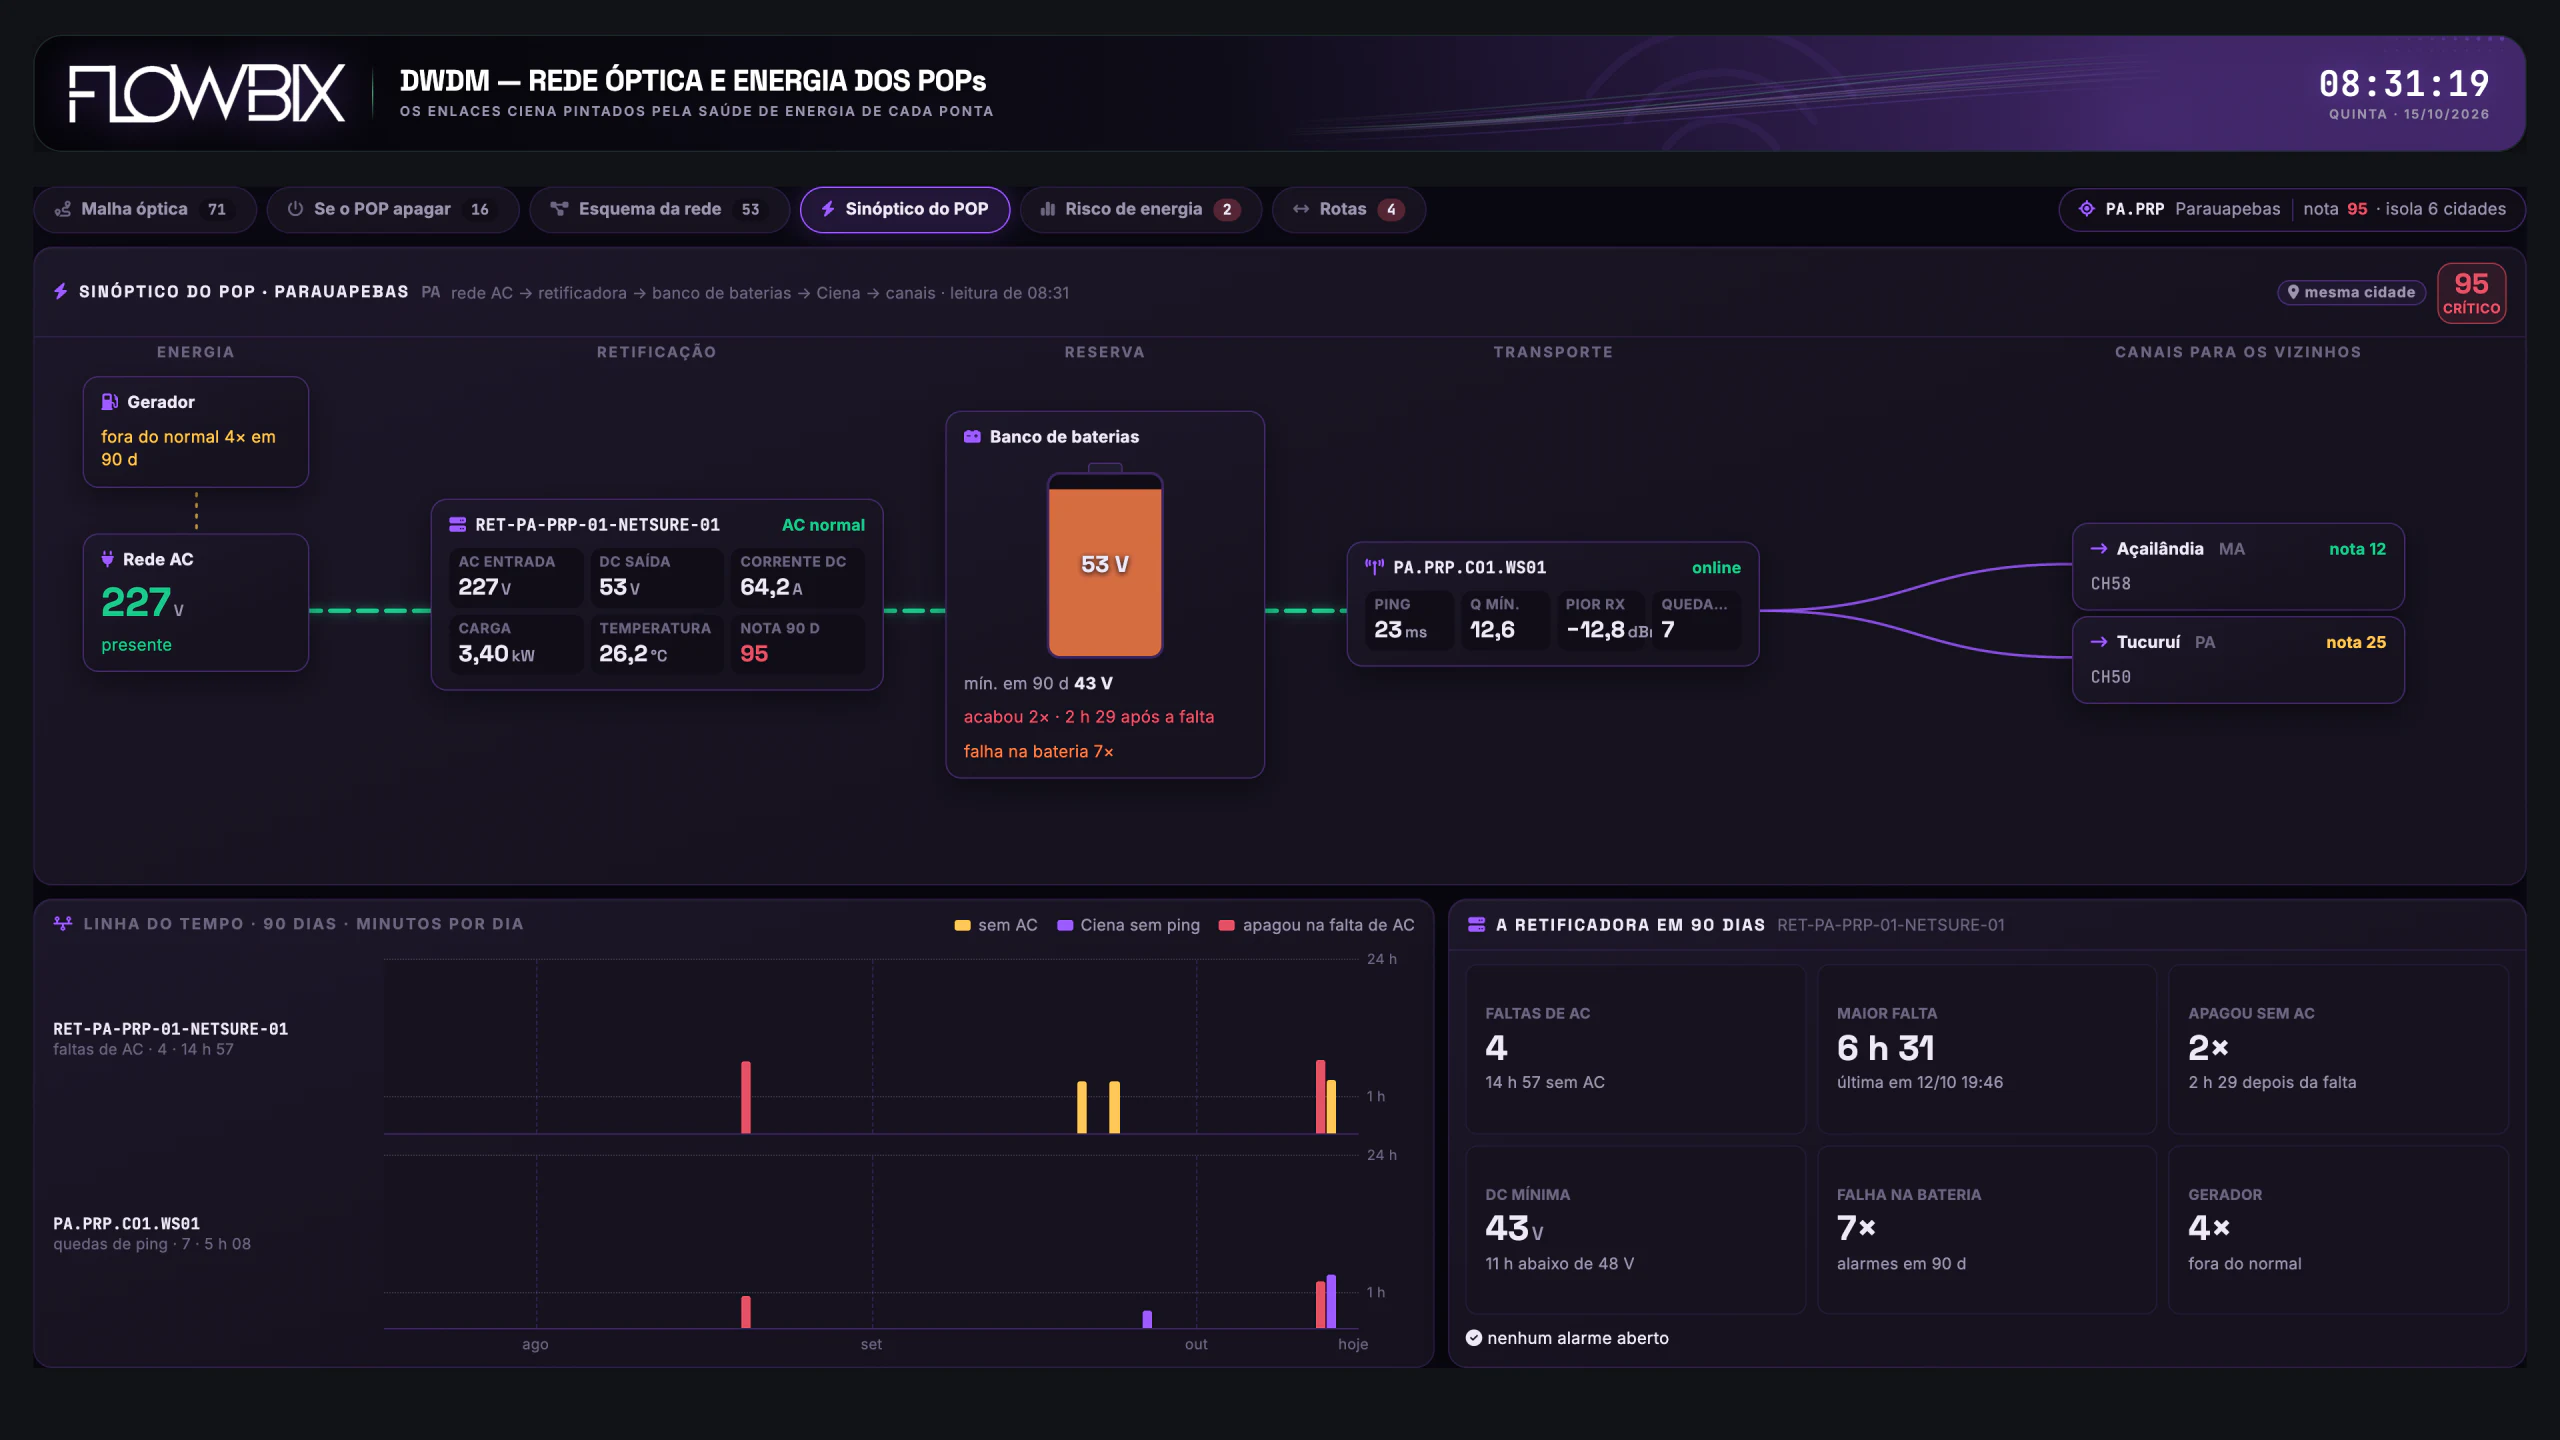Open the Malha óptica tab
The height and width of the screenshot is (1440, 2560).
click(x=145, y=209)
